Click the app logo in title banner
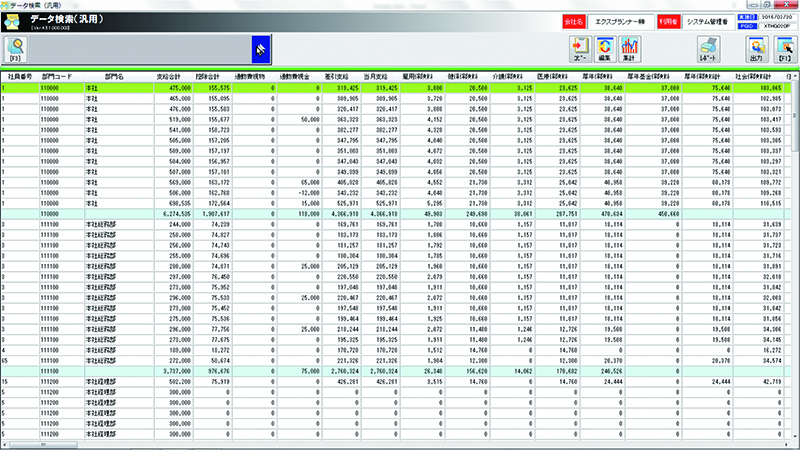 pos(15,21)
